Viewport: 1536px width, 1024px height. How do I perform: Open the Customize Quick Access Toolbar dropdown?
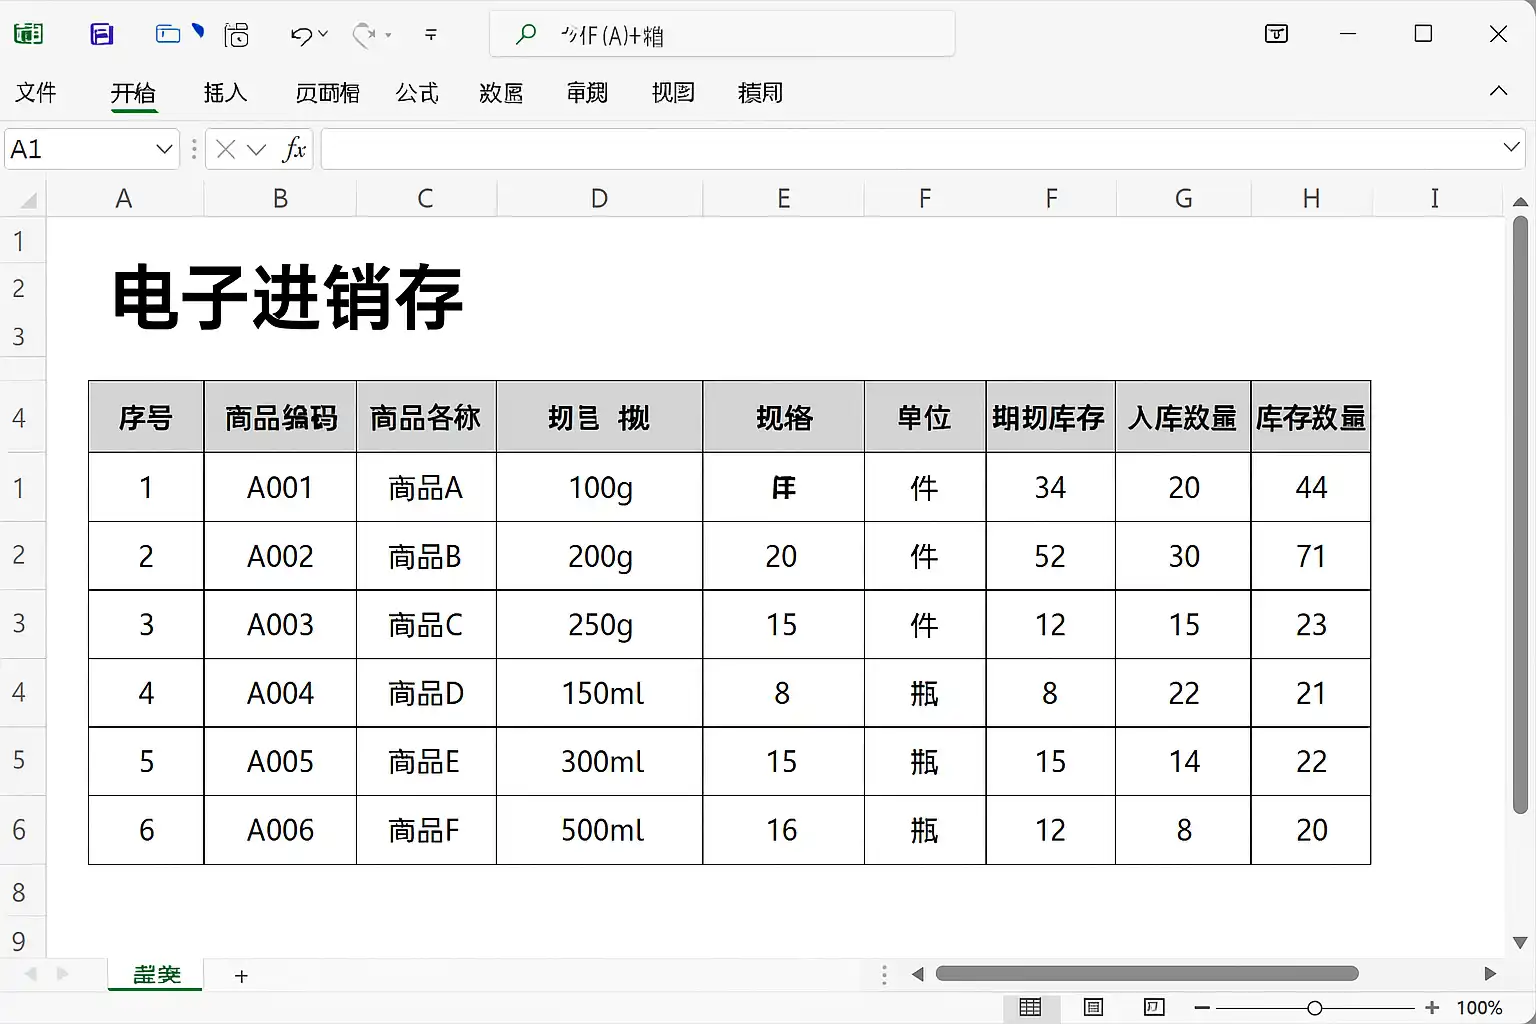(431, 35)
